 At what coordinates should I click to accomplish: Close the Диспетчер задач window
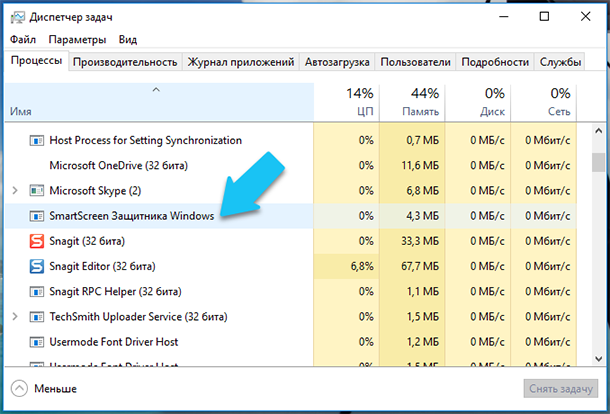pos(585,17)
